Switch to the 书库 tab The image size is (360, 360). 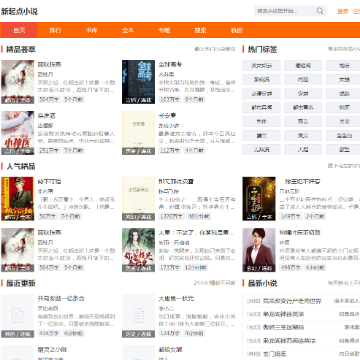(x=91, y=30)
